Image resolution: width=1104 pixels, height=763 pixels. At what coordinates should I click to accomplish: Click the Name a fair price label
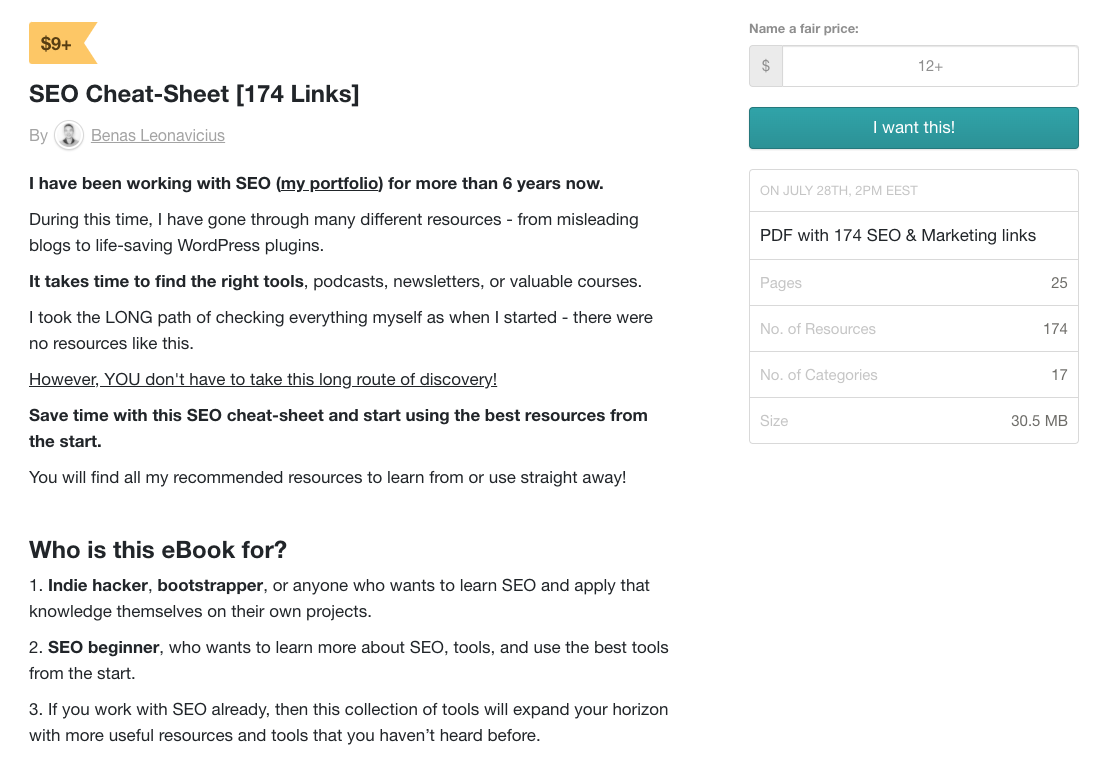coord(804,28)
